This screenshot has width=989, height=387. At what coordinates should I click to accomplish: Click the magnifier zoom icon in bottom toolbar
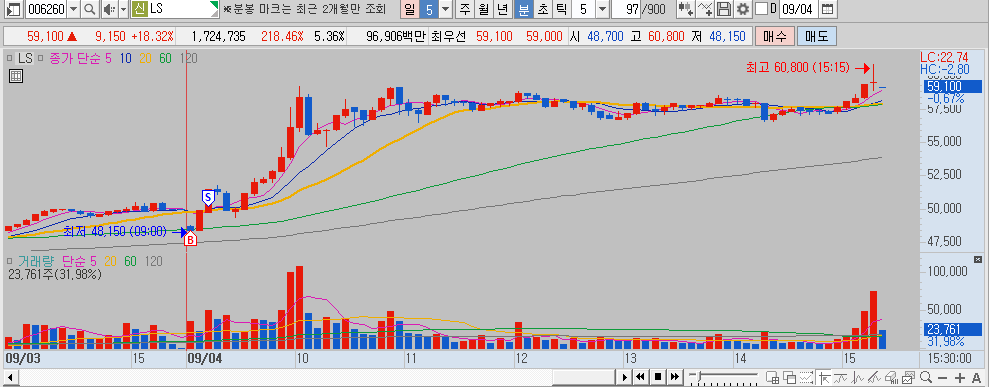[926, 377]
